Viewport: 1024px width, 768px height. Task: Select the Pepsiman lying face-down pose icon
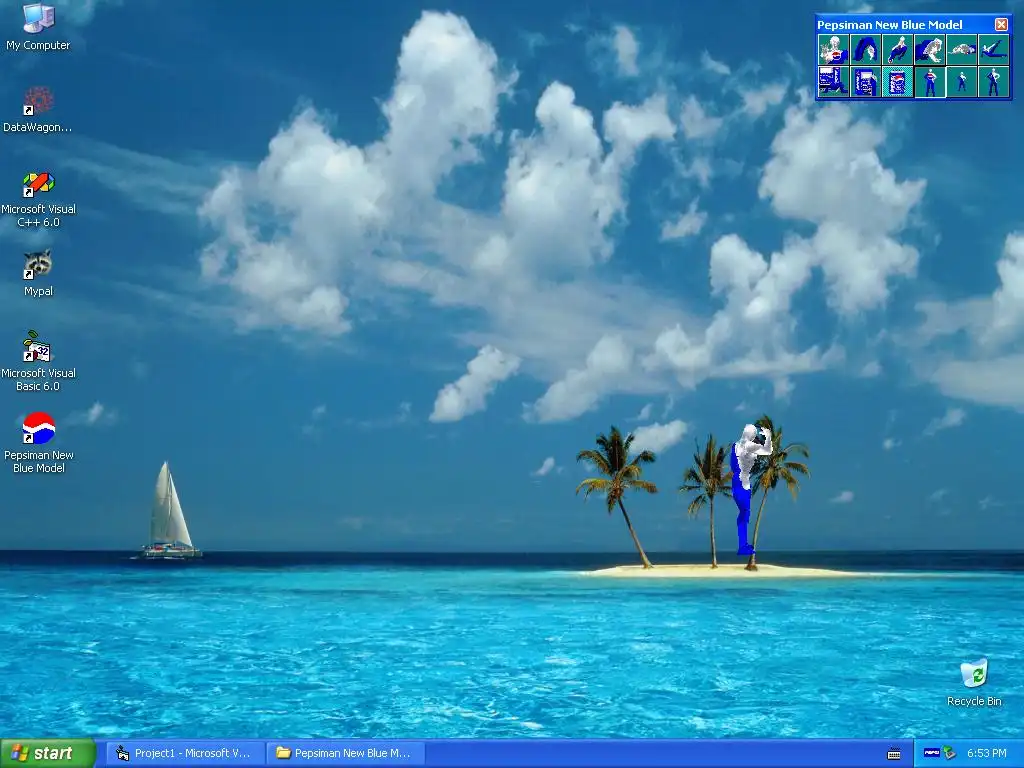(962, 50)
